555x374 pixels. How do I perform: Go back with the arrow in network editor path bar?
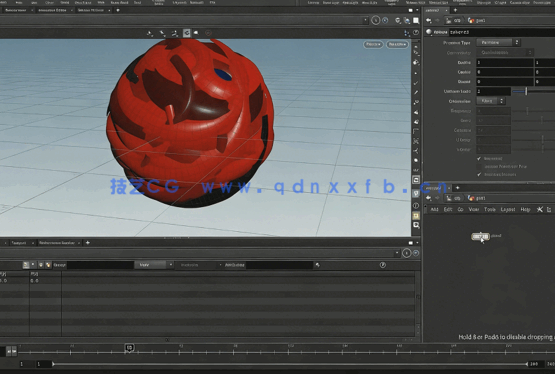(x=429, y=198)
